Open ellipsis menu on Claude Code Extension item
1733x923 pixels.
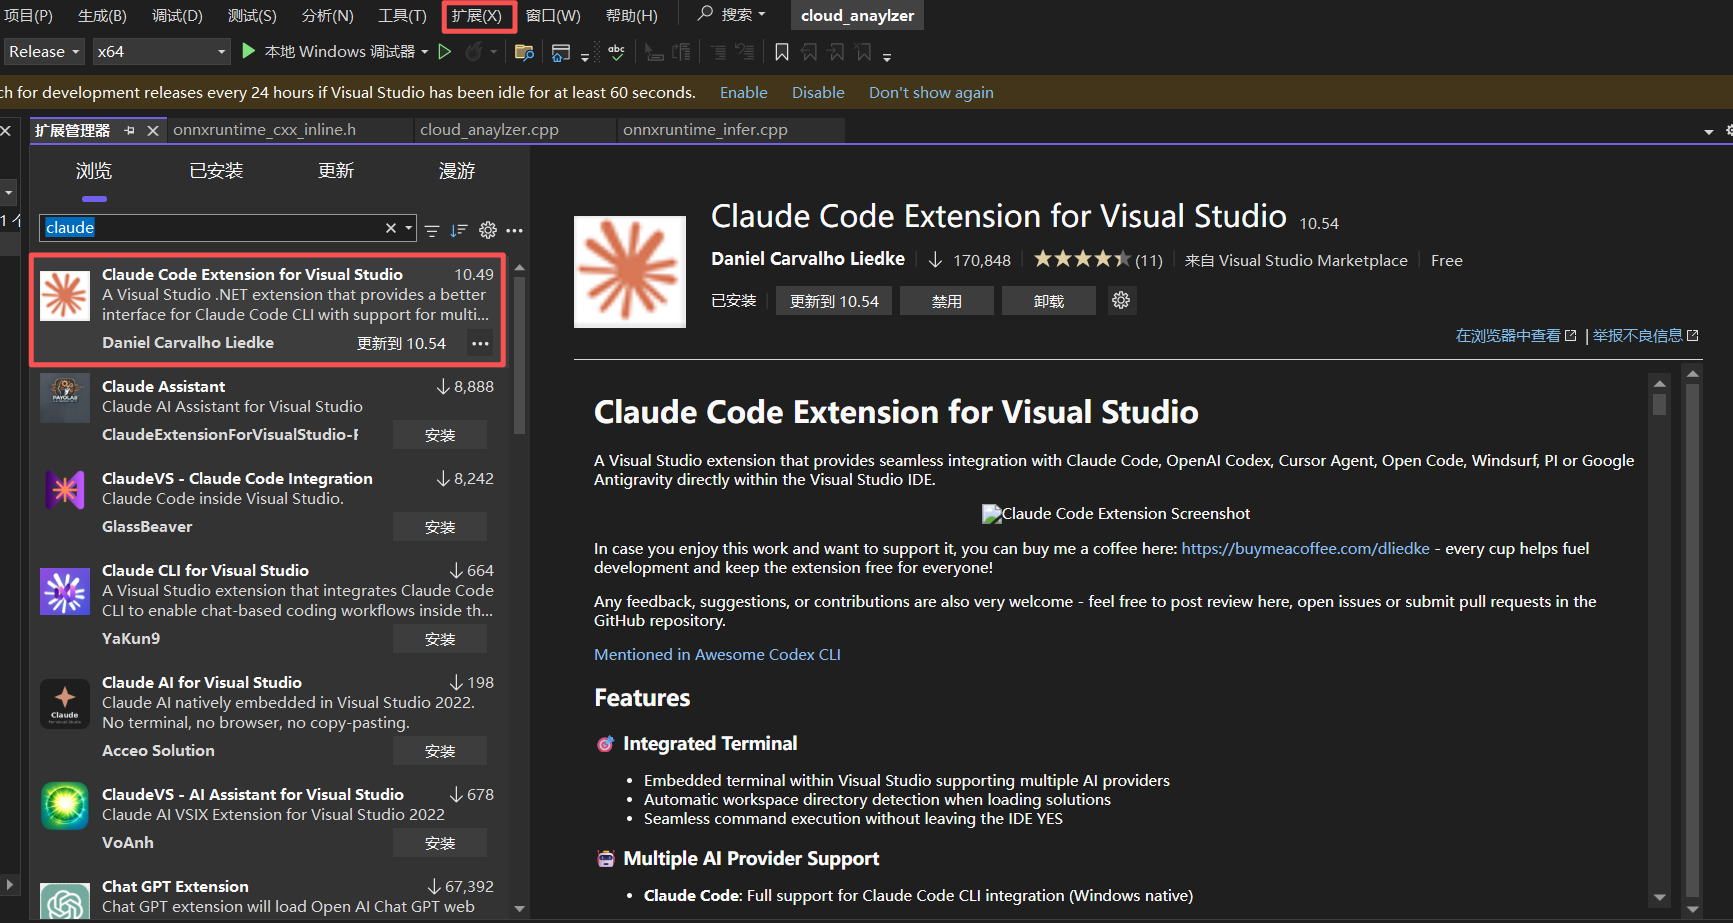(x=481, y=343)
